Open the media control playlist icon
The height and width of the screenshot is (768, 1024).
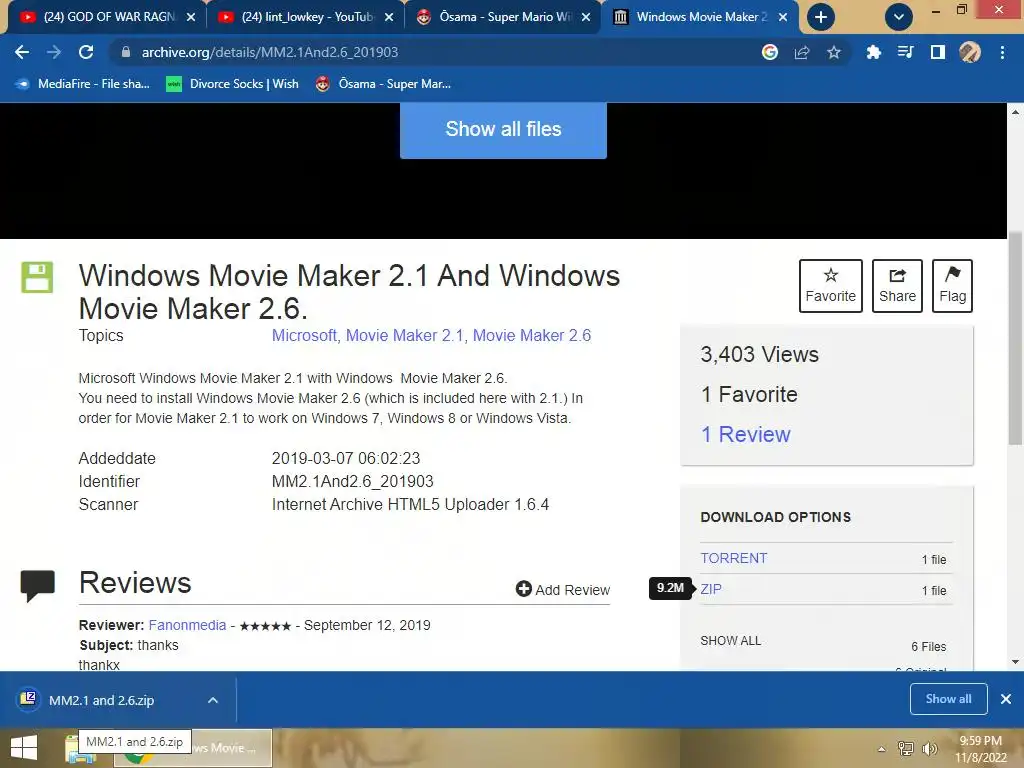click(905, 52)
